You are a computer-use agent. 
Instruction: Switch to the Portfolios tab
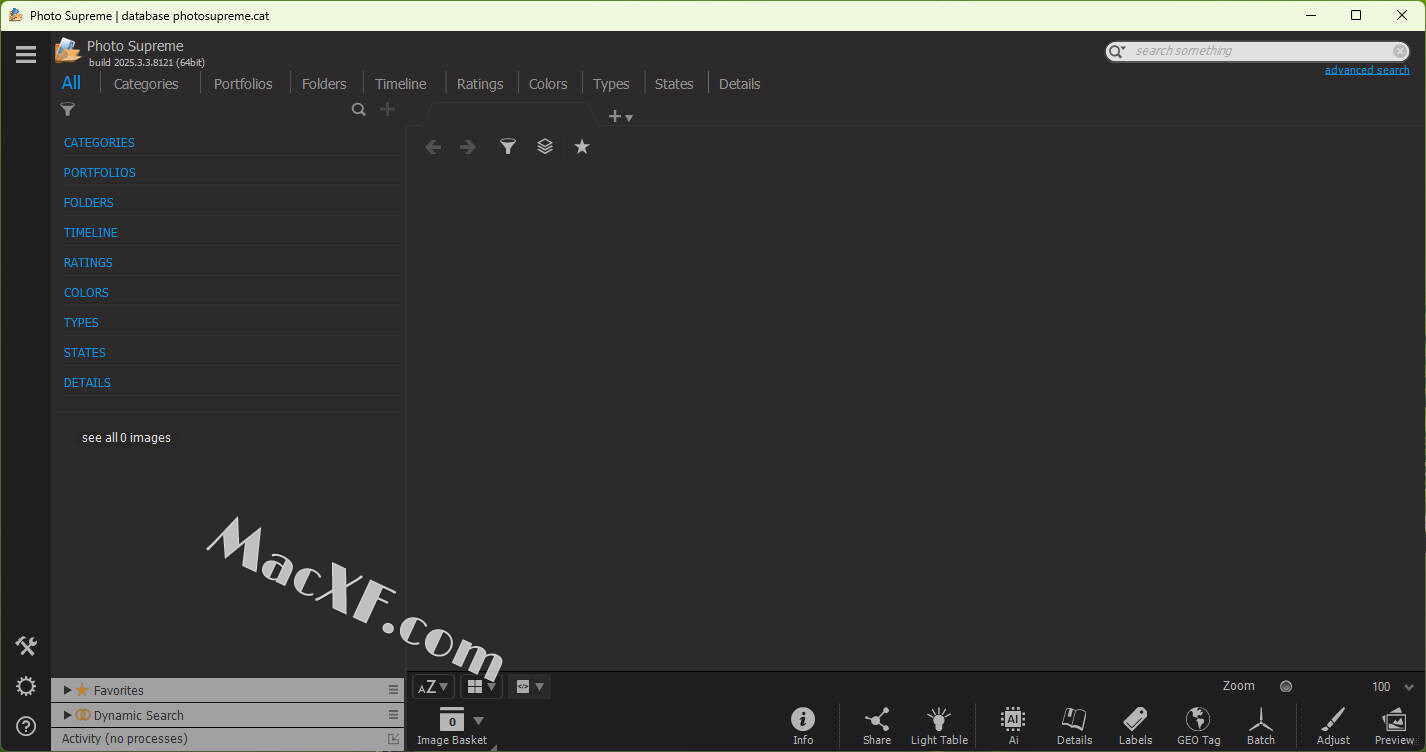(243, 84)
